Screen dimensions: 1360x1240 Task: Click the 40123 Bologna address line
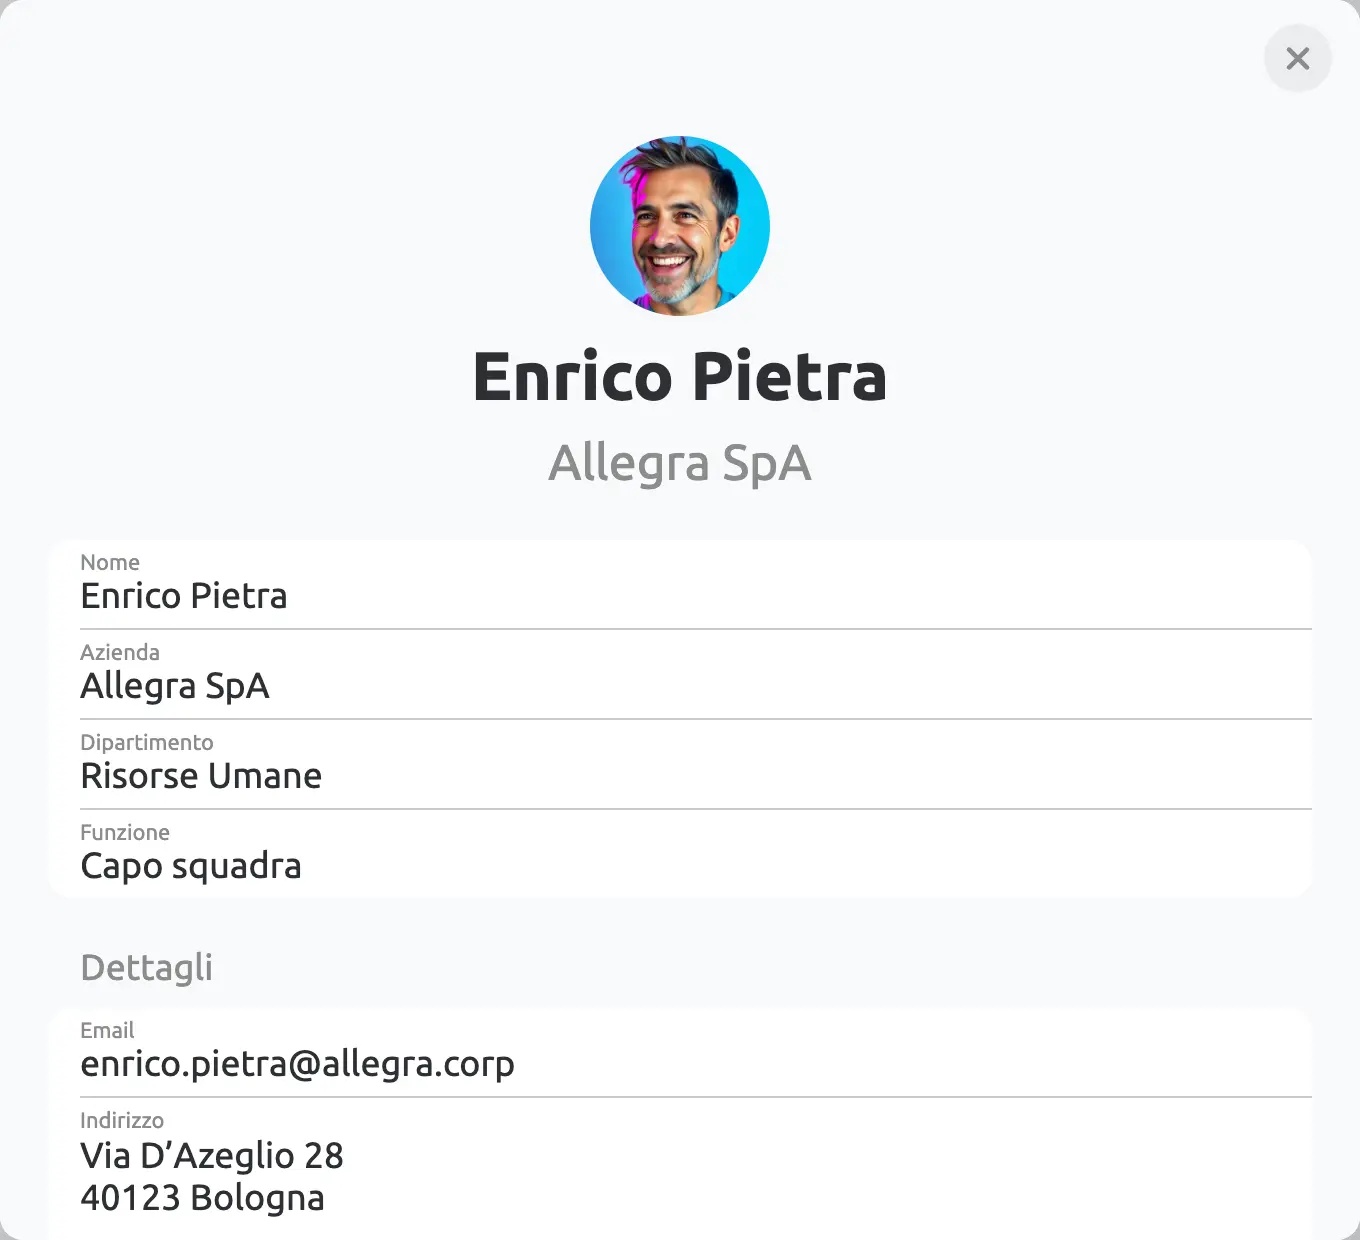point(202,1198)
